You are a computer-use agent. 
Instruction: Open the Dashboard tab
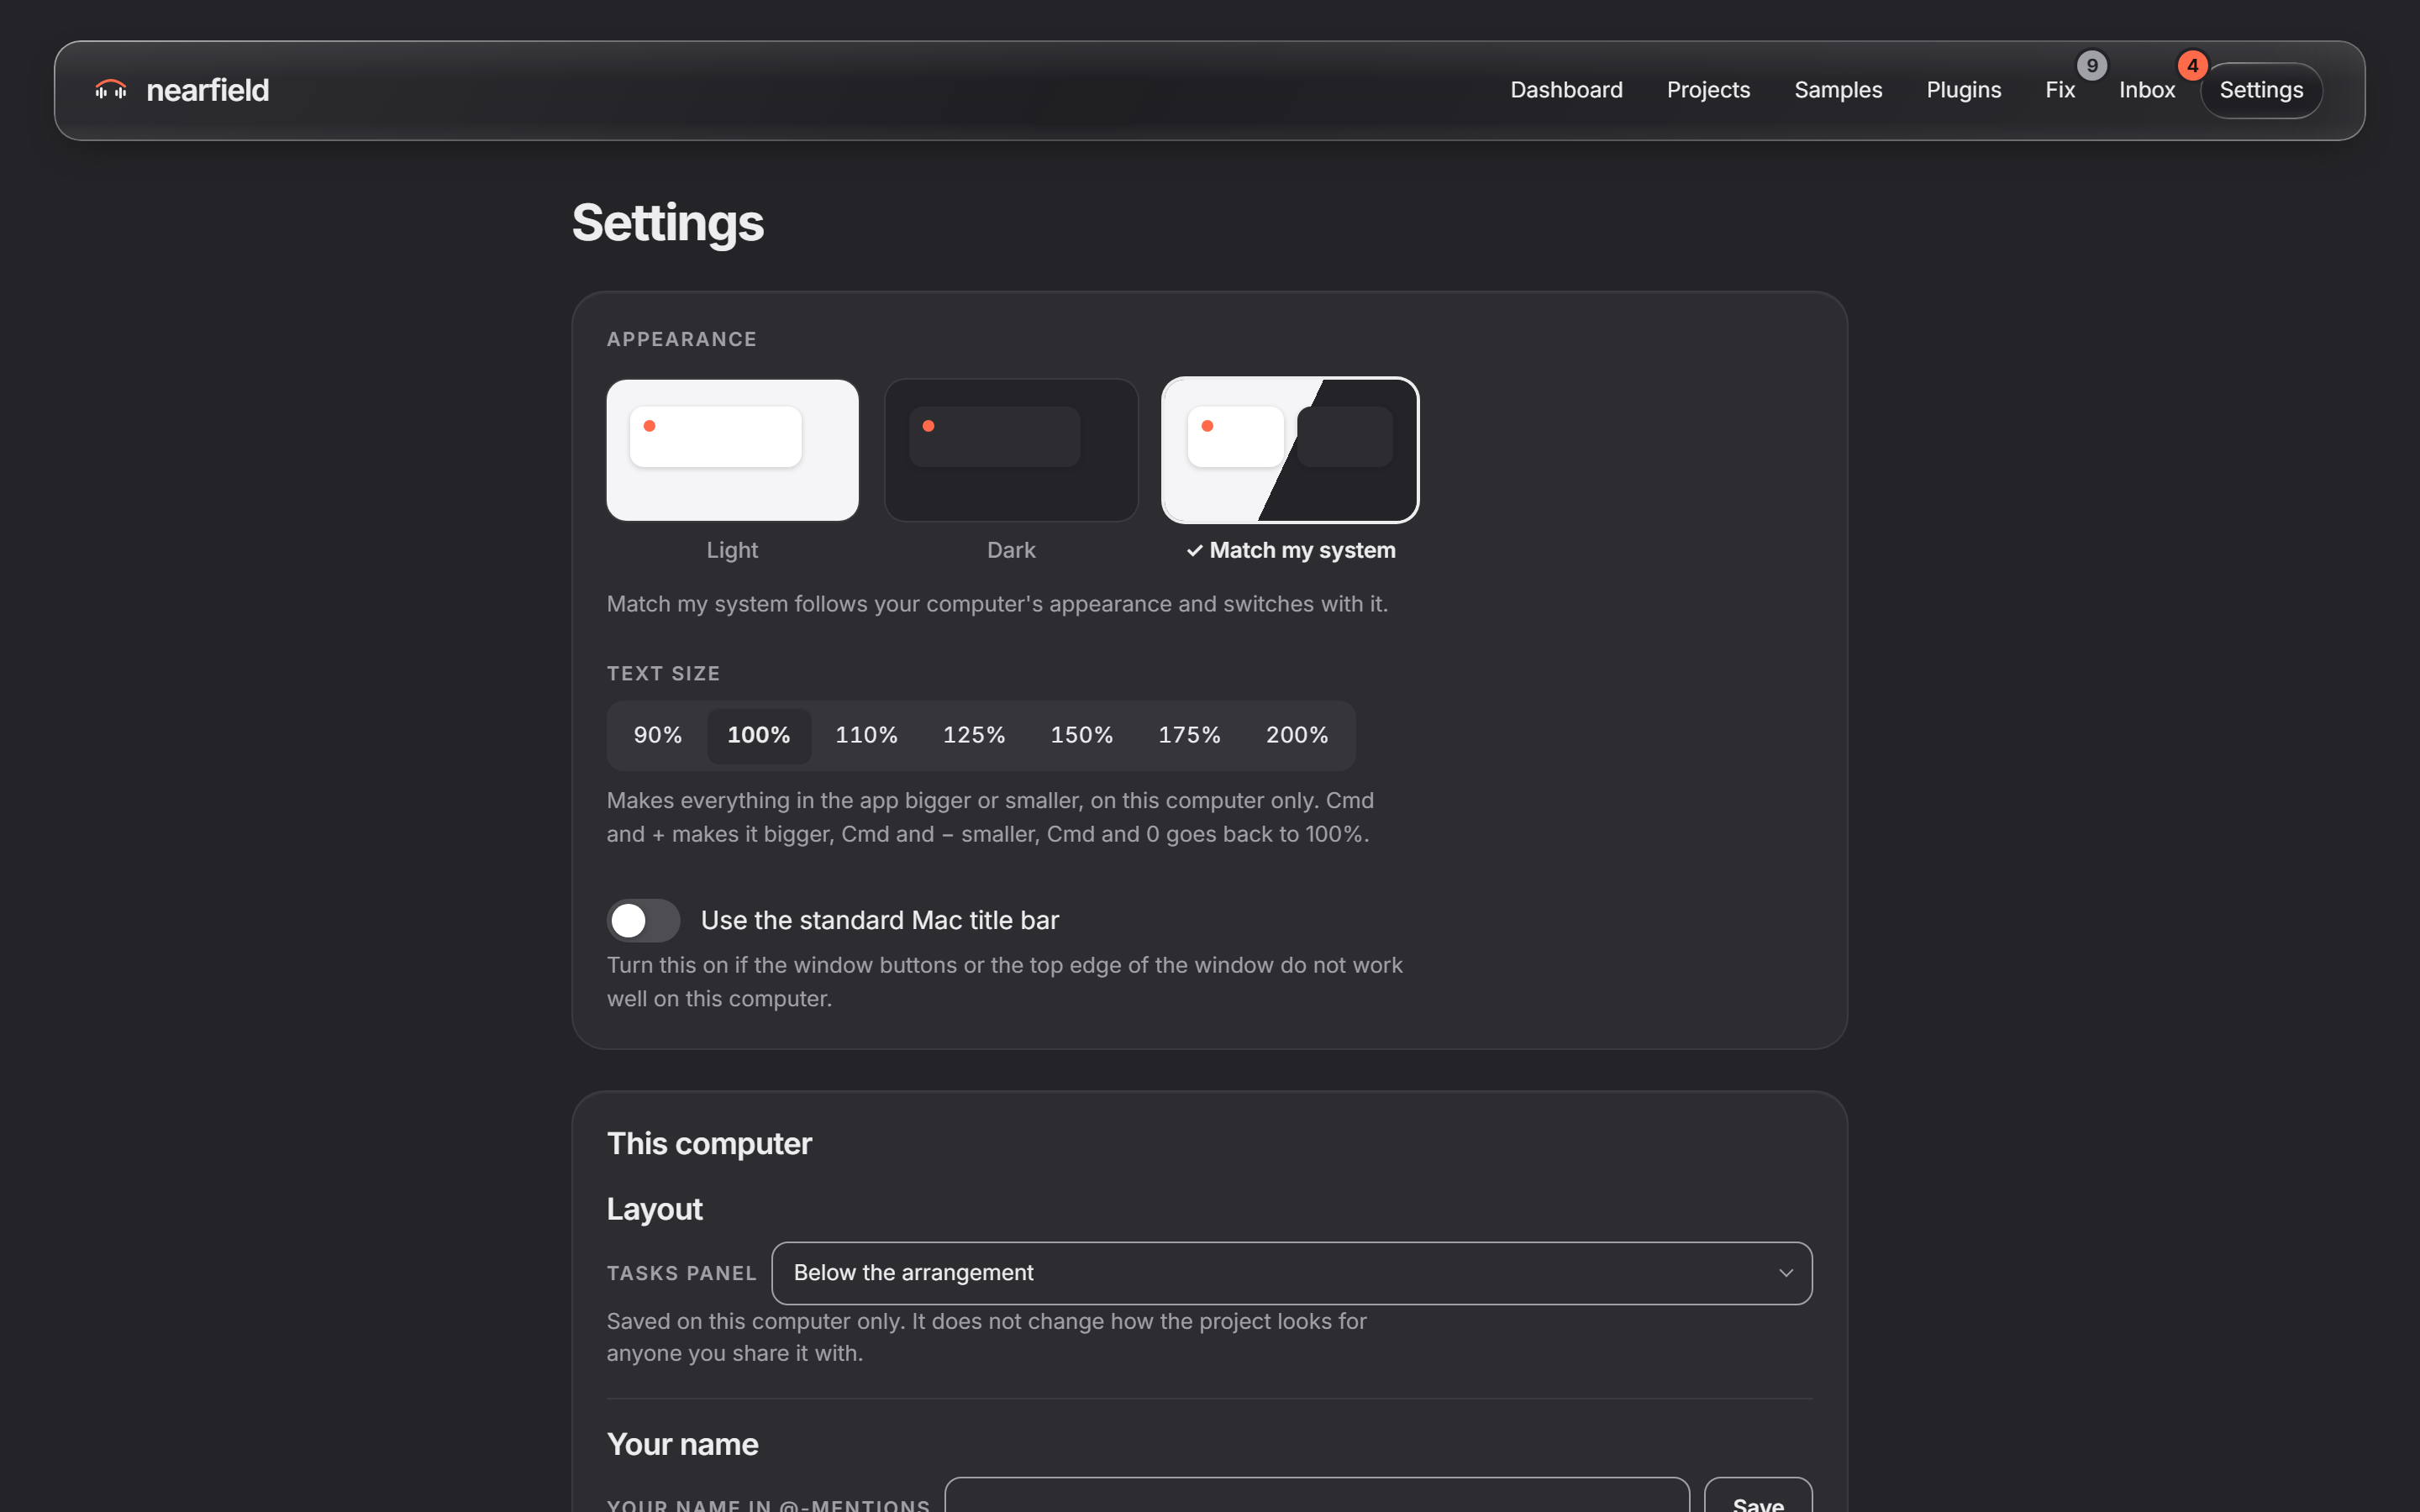click(1566, 90)
